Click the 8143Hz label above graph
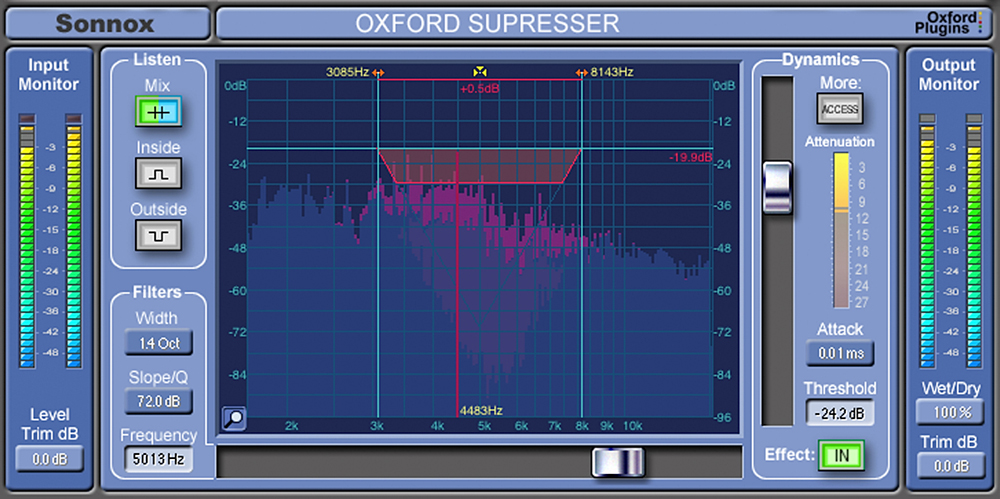 click(612, 73)
